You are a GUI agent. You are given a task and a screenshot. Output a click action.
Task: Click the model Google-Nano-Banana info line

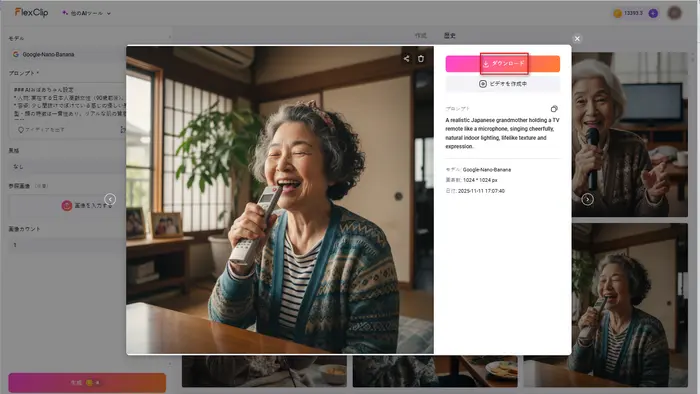[478, 170]
